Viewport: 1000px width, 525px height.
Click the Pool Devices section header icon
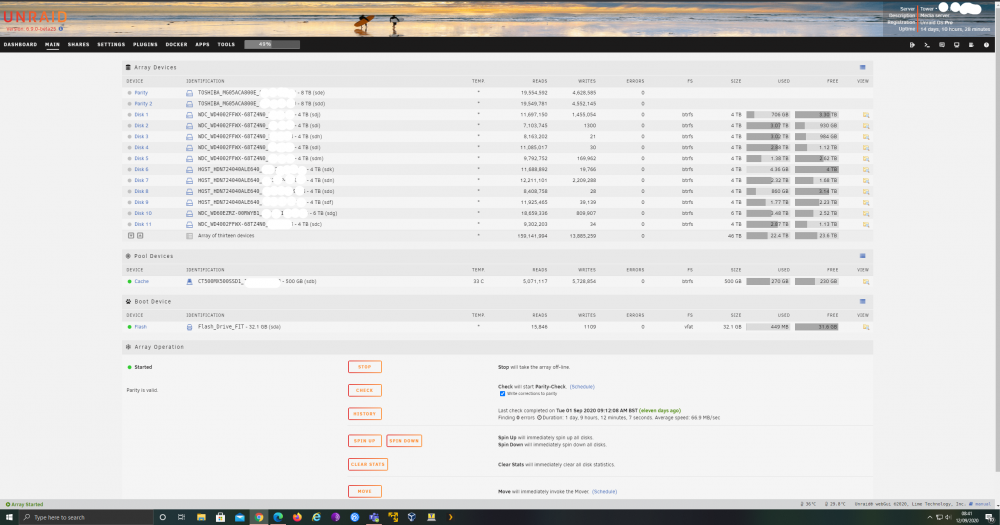[128, 256]
